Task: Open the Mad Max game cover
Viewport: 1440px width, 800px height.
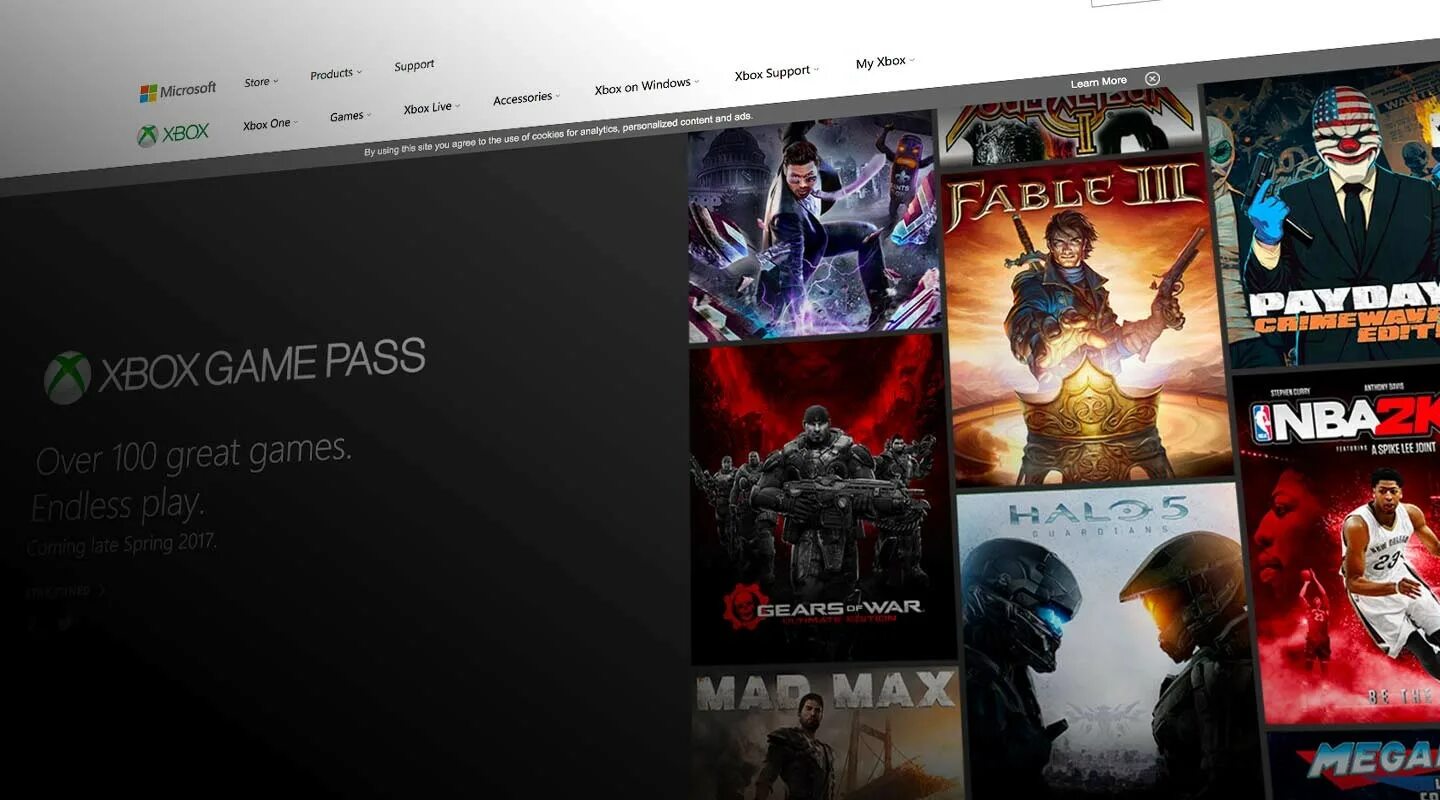Action: [827, 733]
